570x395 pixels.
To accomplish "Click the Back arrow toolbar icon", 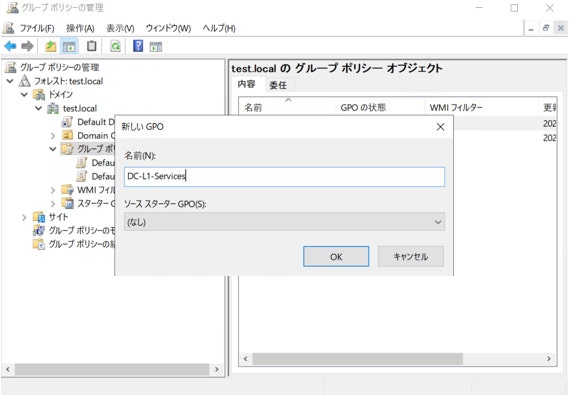I will tap(10, 46).
